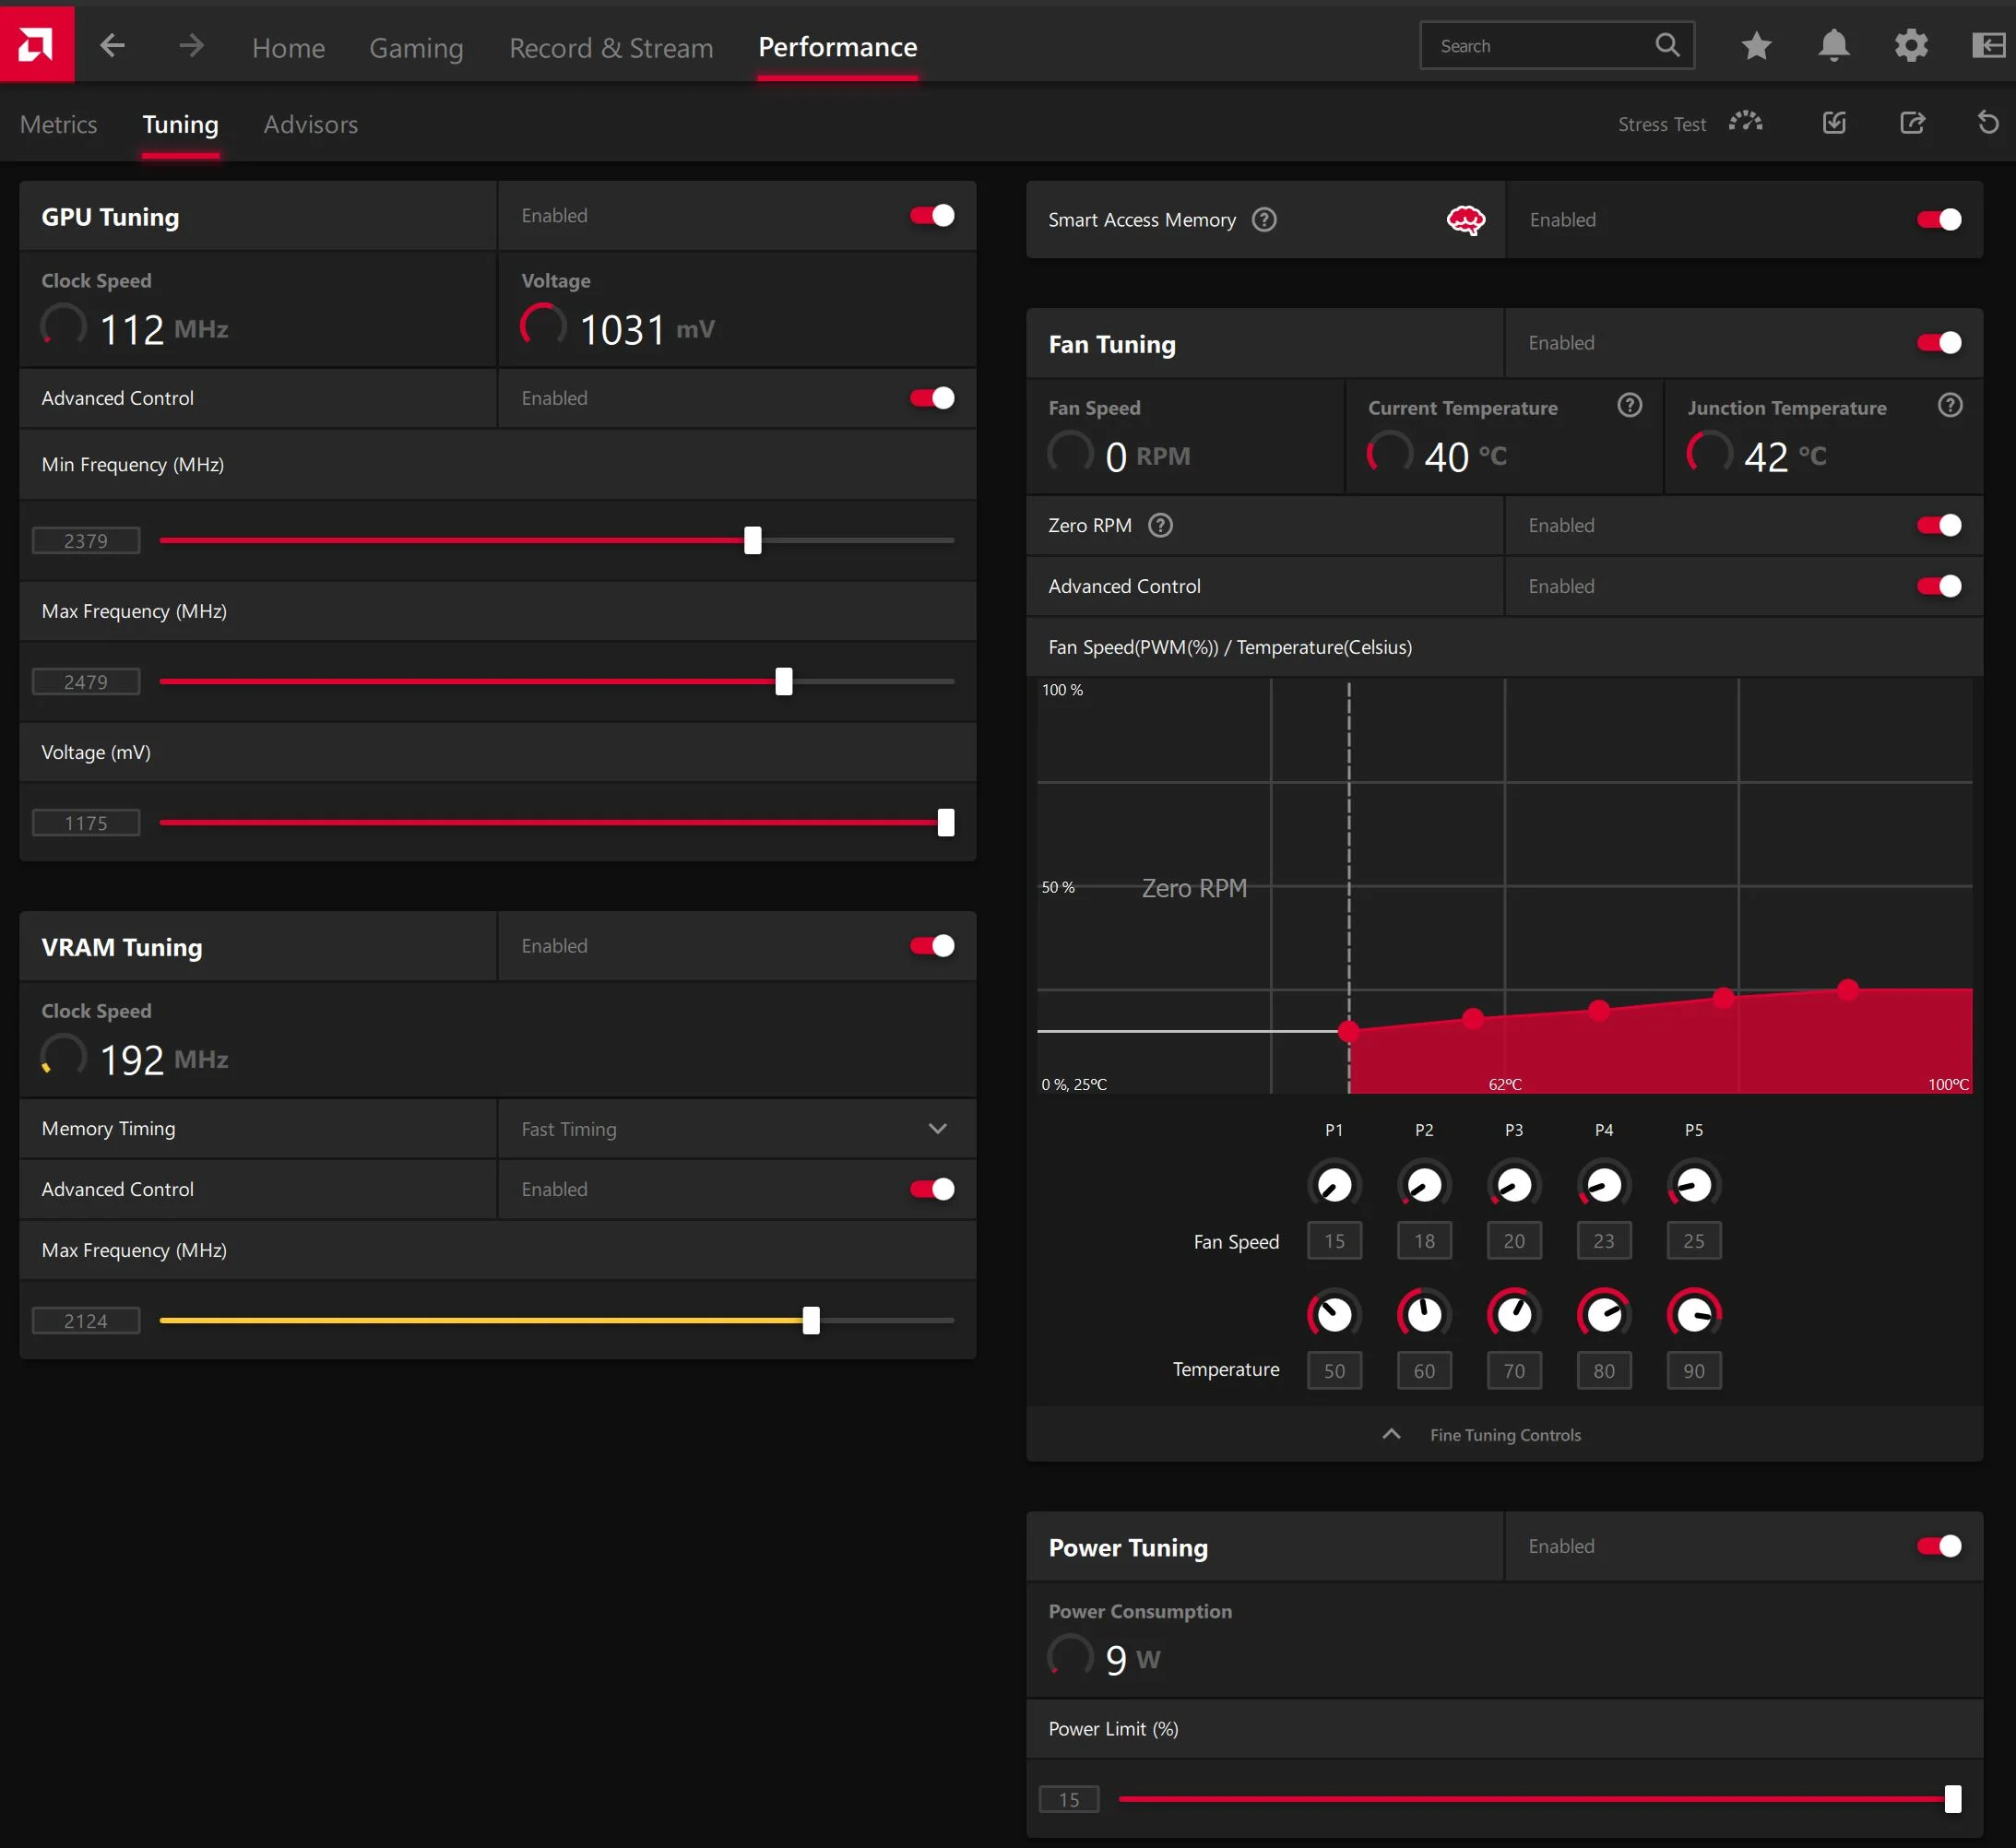Switch to the Advisors sub-tab

coord(310,124)
